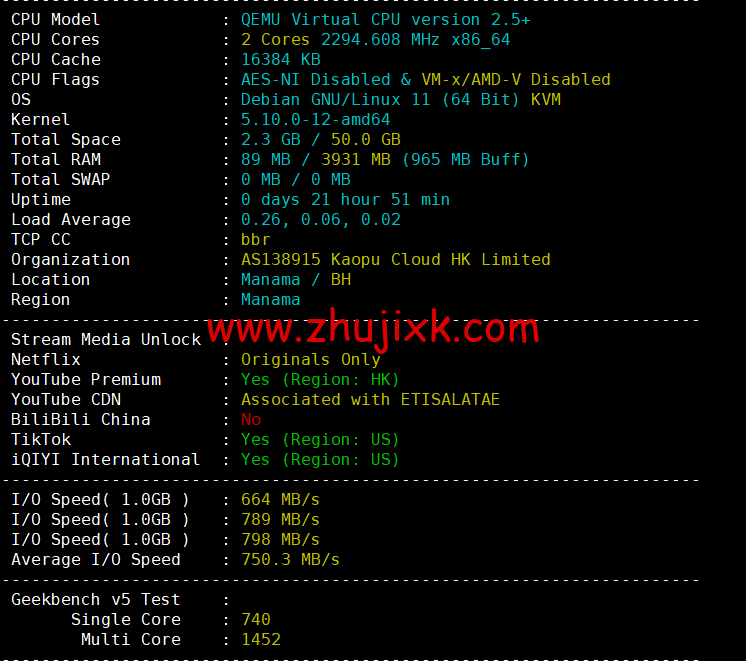Click the Total RAM 3931 MB value

pos(355,159)
